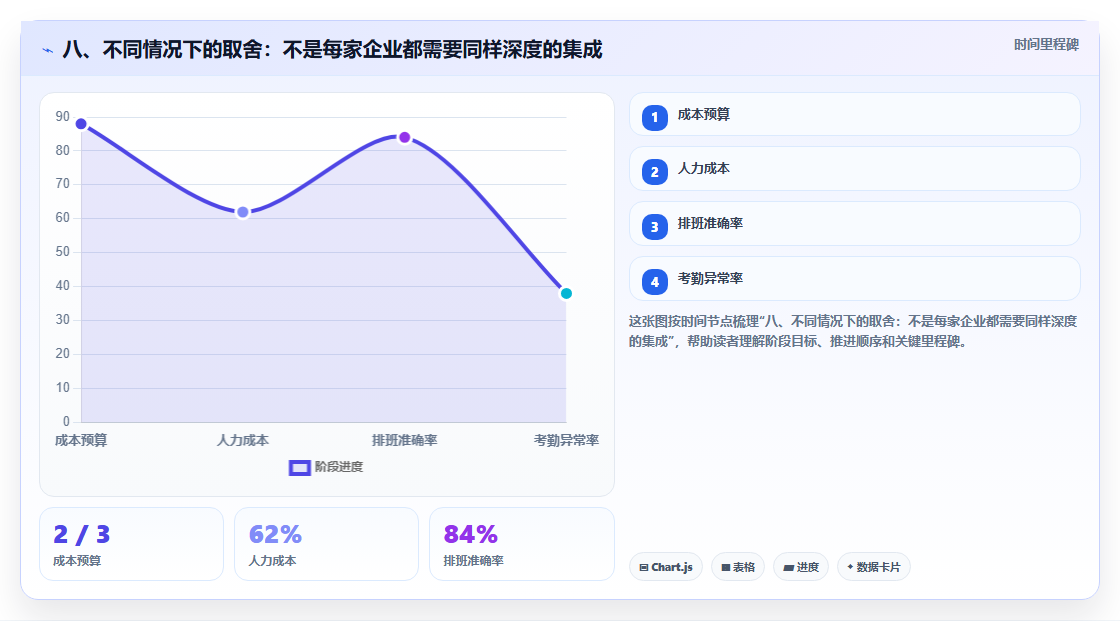The image size is (1120, 621).
Task: Click the section title 八、不同情况下的取舍
Action: pos(332,50)
